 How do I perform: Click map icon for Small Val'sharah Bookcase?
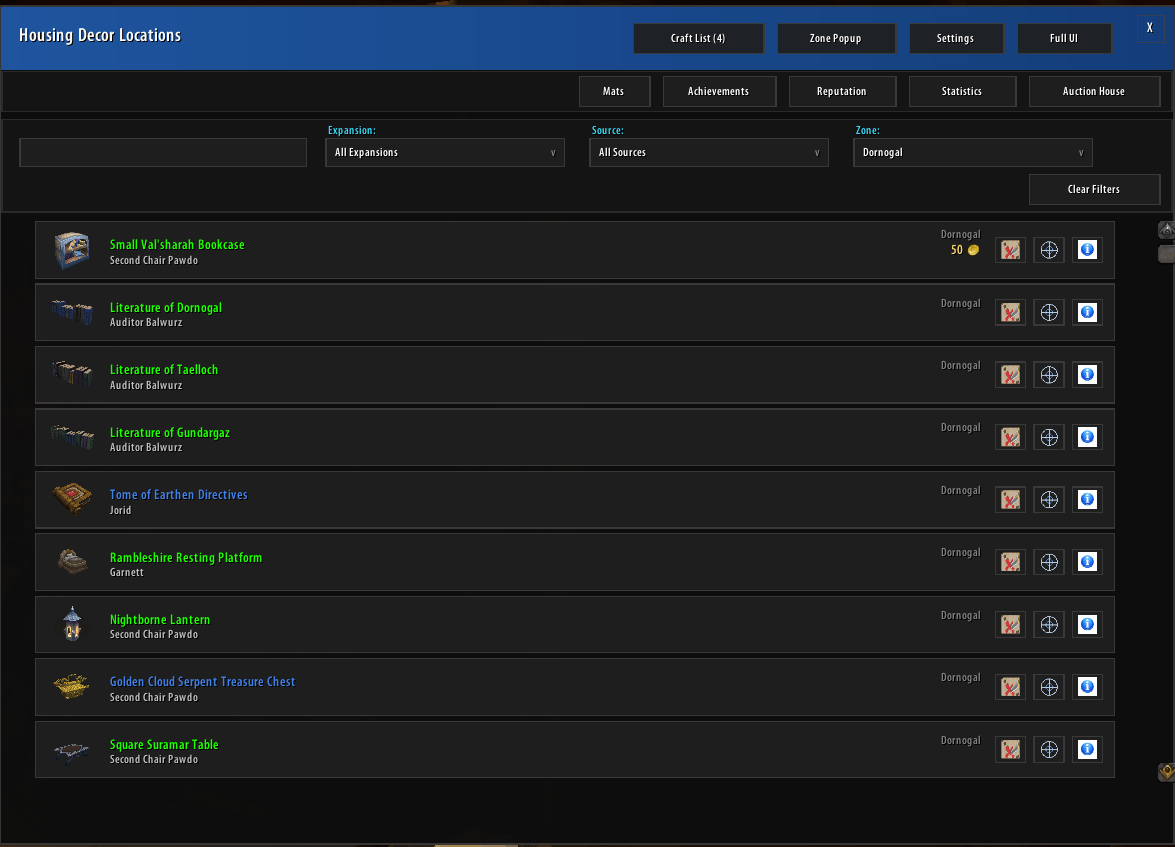(x=1010, y=250)
